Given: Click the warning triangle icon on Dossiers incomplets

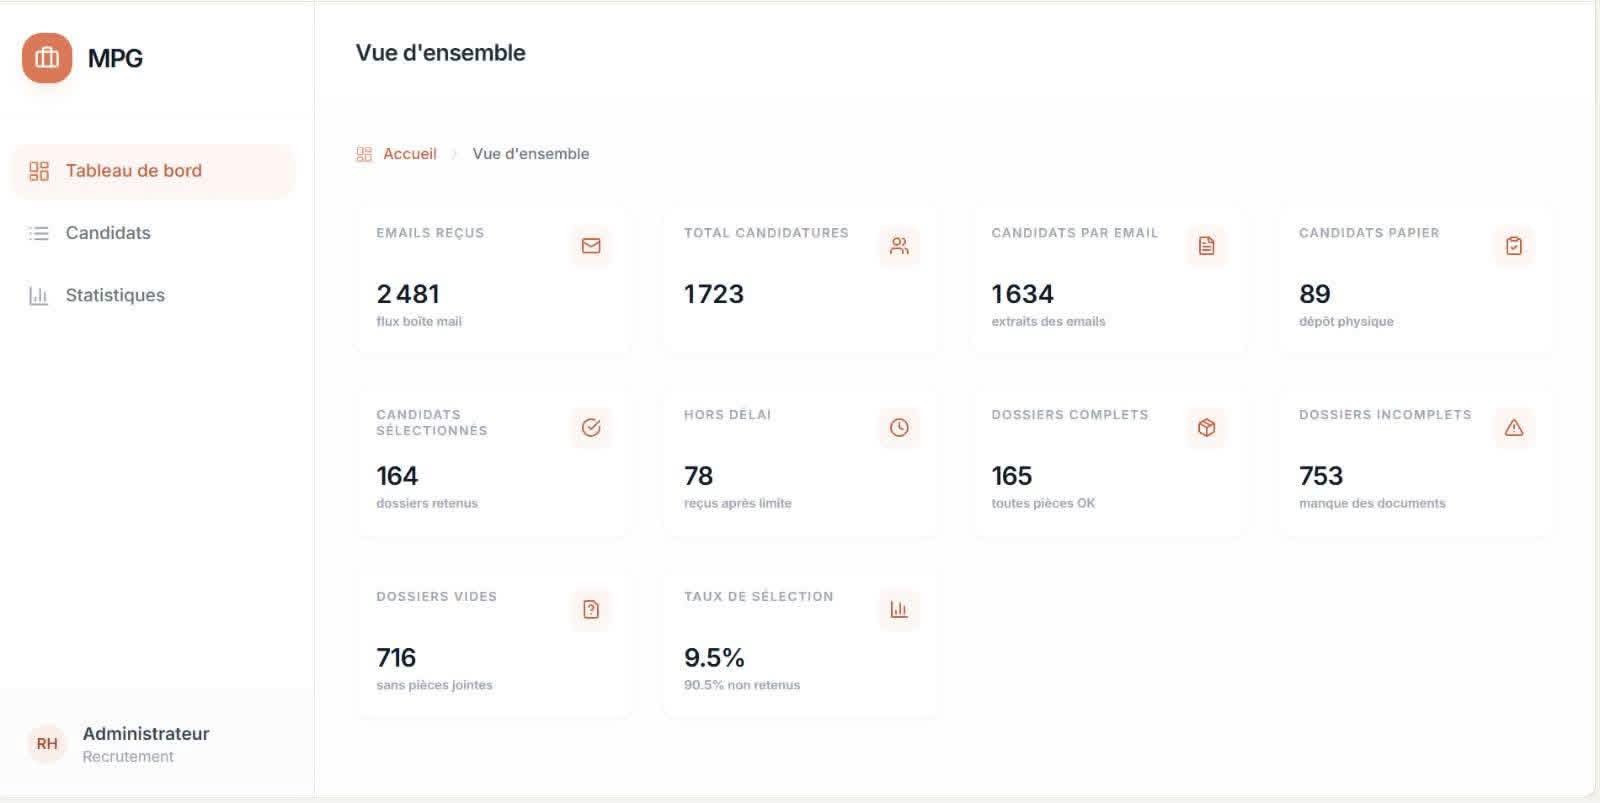Looking at the screenshot, I should [x=1514, y=428].
